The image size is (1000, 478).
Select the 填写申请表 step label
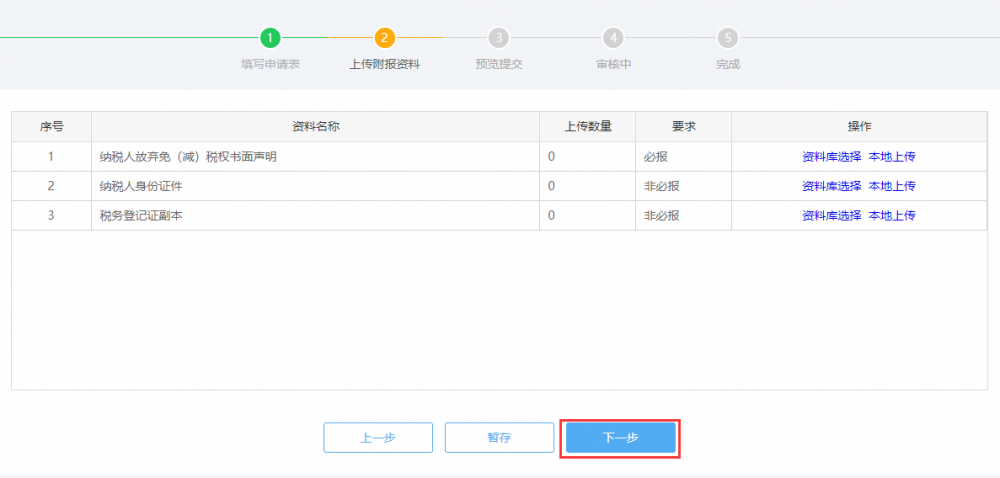(x=270, y=64)
